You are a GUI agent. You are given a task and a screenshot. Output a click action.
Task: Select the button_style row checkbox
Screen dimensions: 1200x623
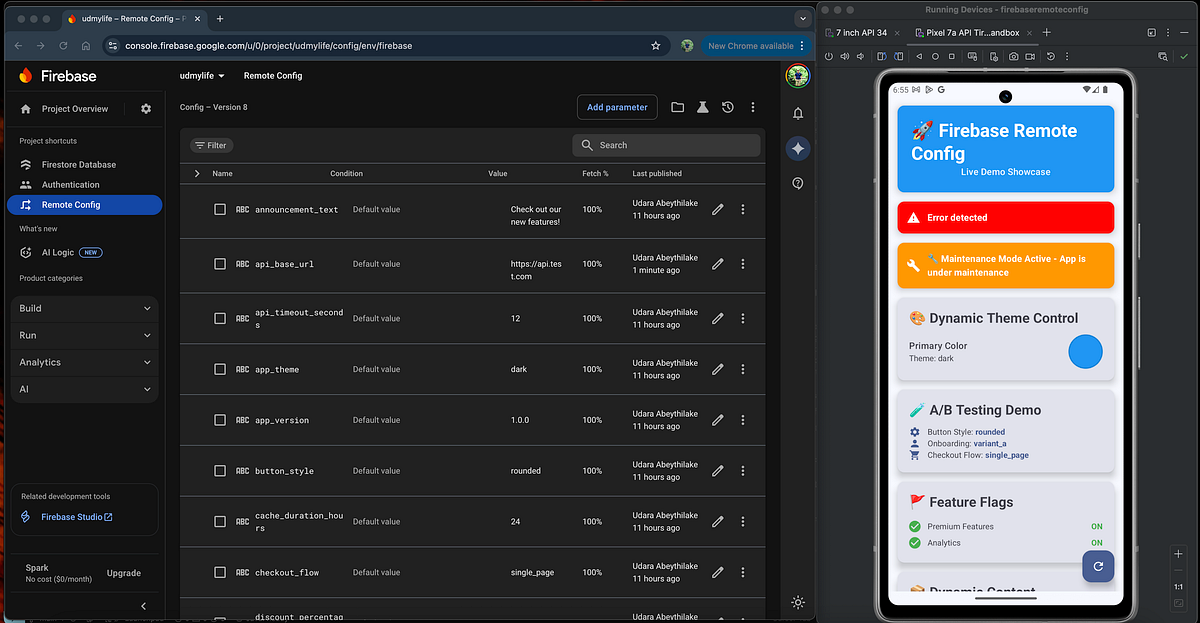(x=220, y=471)
